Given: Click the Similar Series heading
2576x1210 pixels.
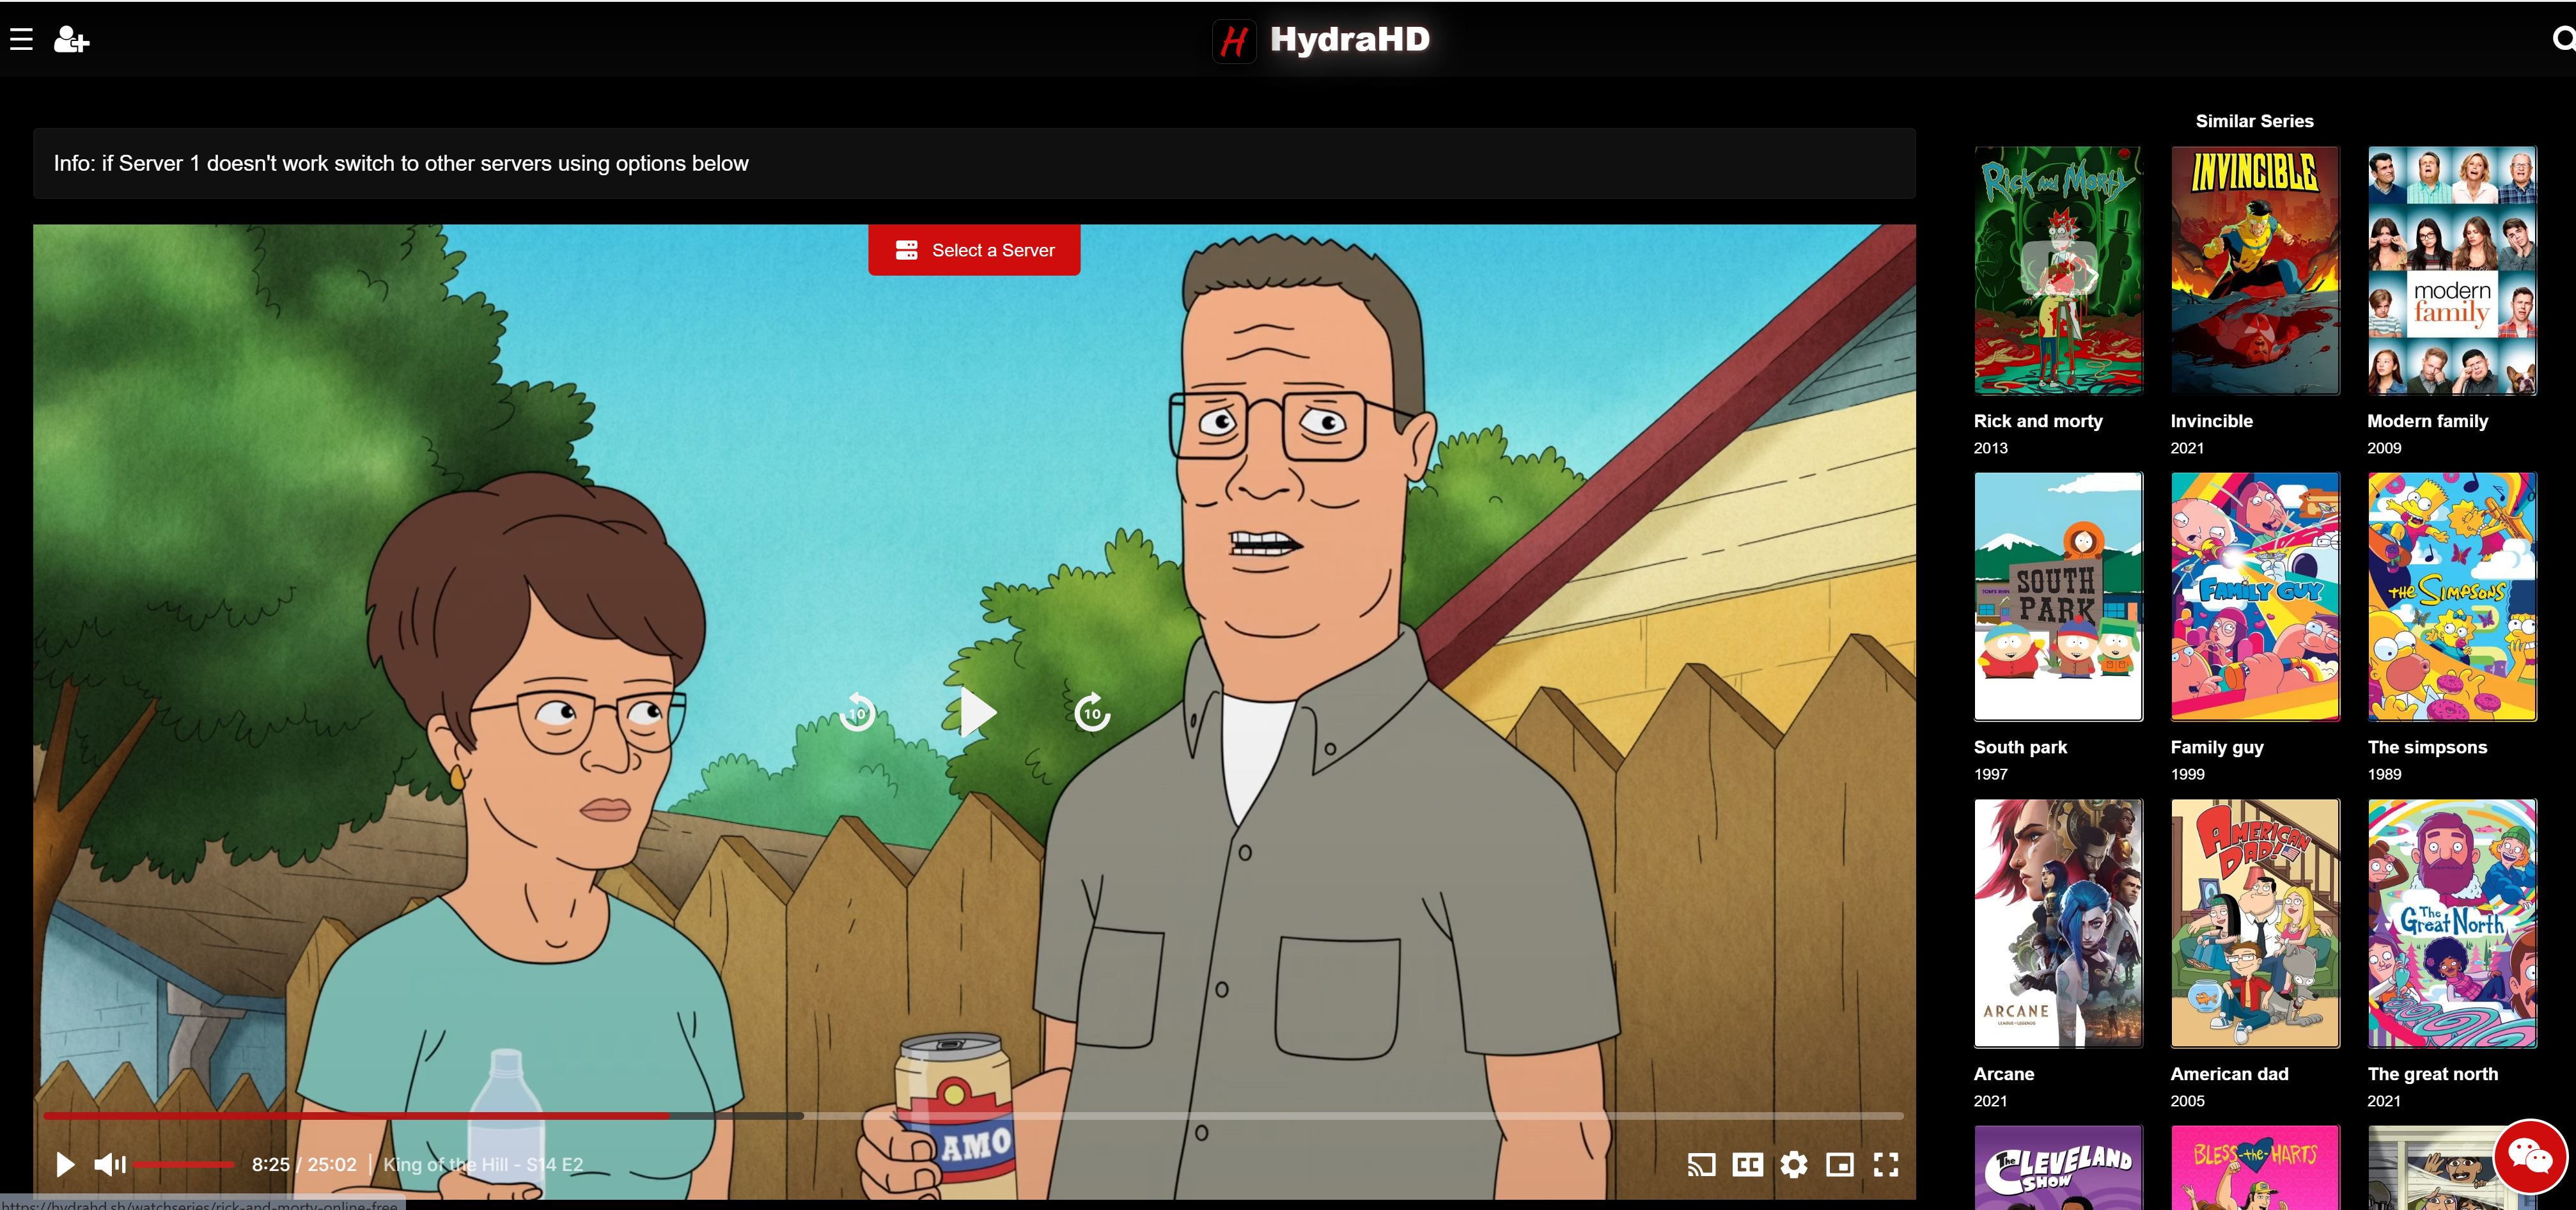Looking at the screenshot, I should click(x=2254, y=121).
